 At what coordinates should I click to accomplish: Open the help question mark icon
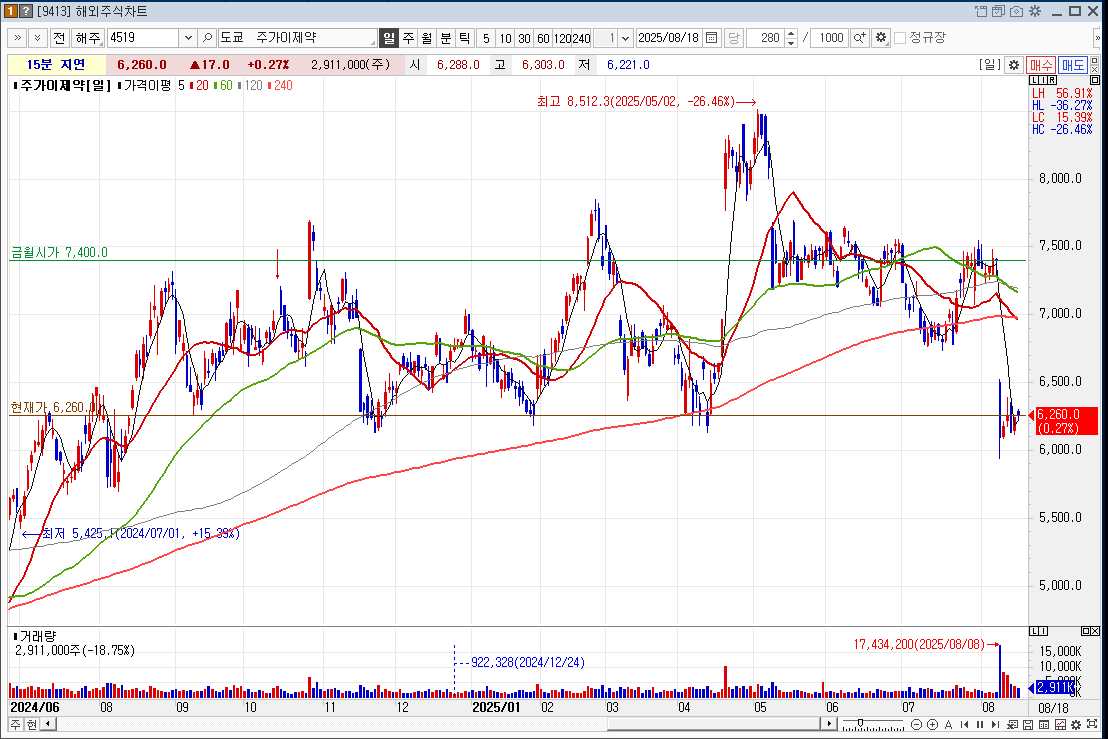(x=27, y=11)
